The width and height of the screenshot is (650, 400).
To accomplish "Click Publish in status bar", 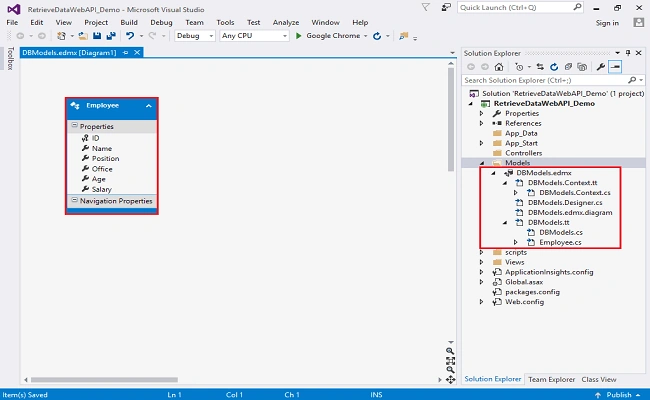I will point(618,395).
